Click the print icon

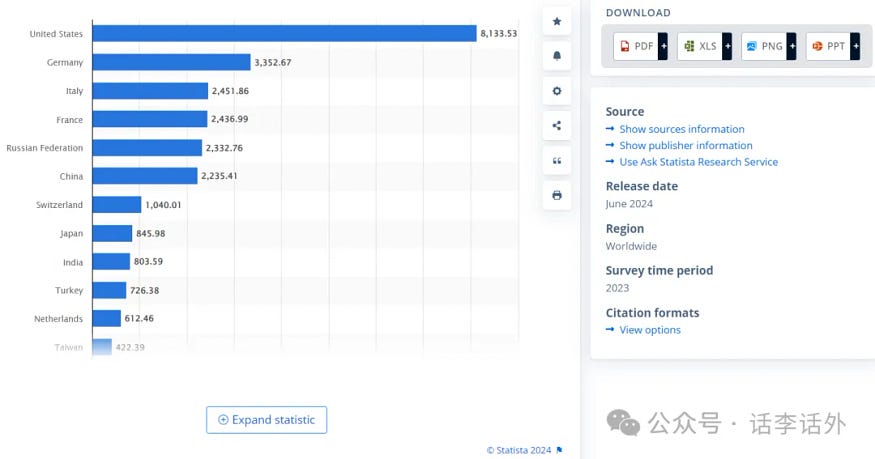click(x=557, y=195)
